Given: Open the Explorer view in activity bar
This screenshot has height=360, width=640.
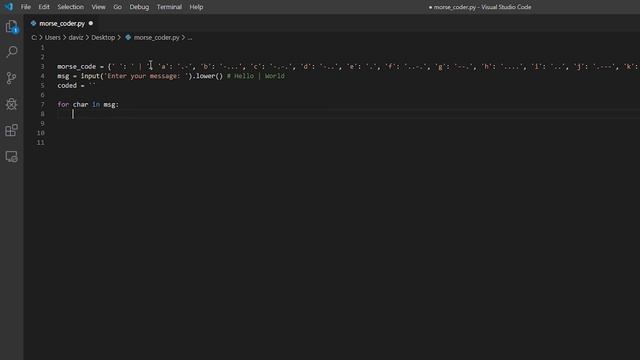Looking at the screenshot, I should tap(11, 27).
